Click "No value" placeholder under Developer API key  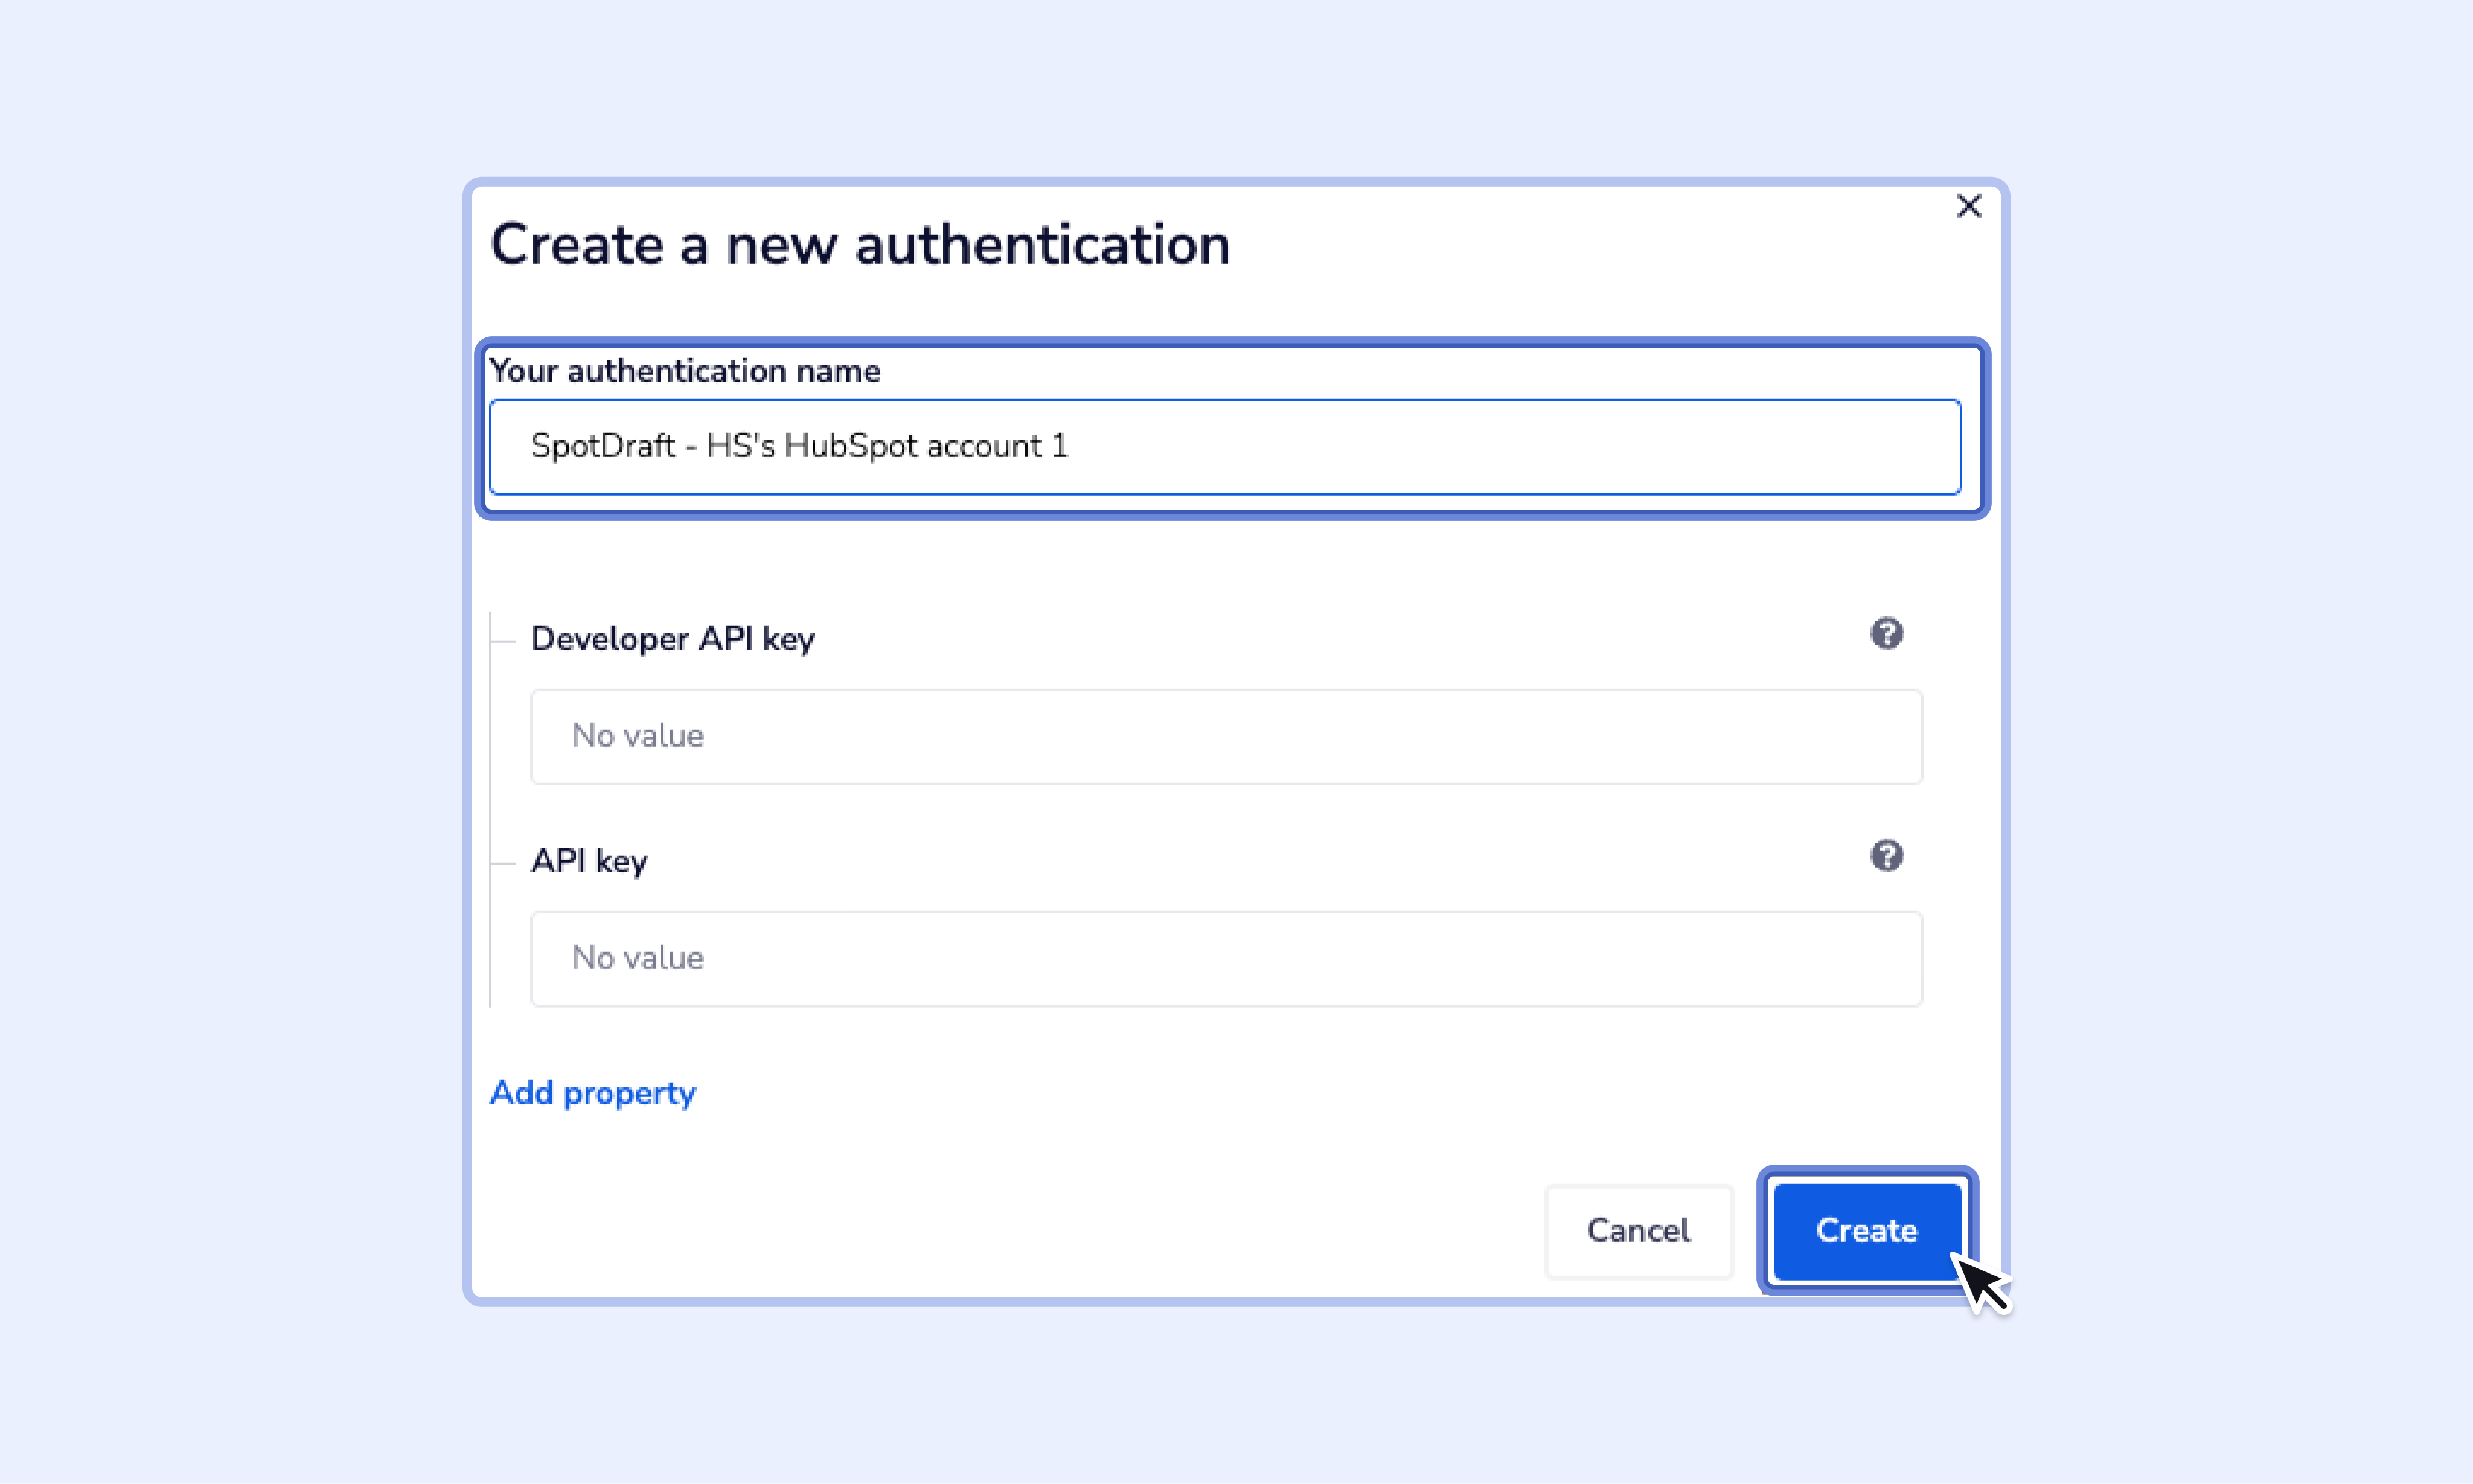pos(637,736)
